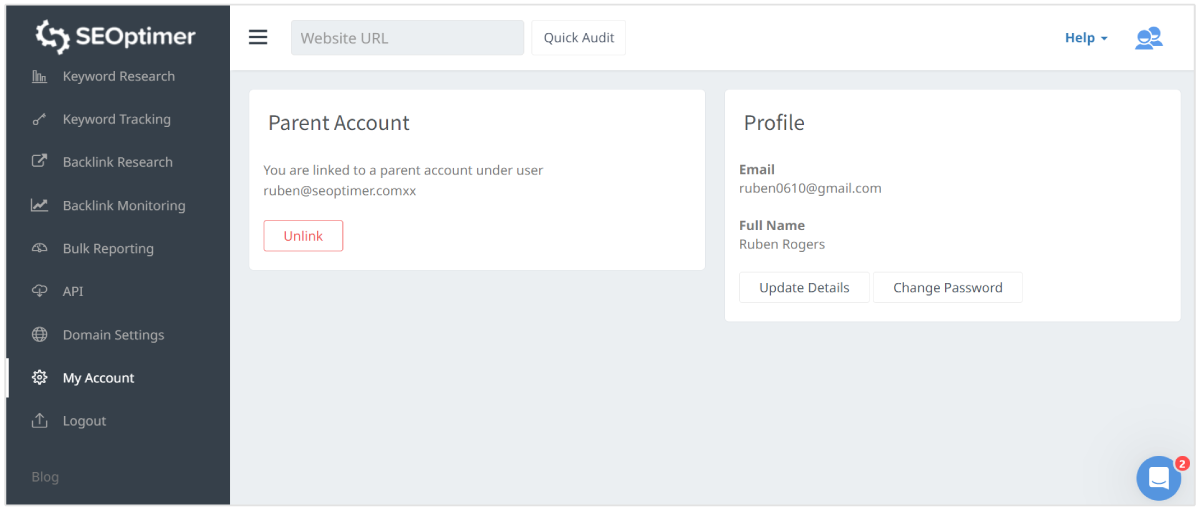Open the Blog link in sidebar

45,478
